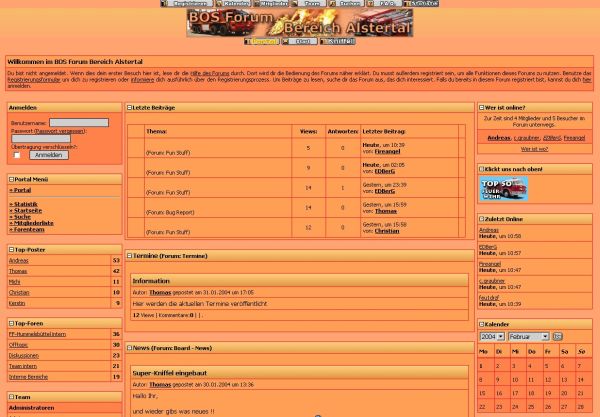Collapse the Wer ist online box

click(x=480, y=107)
